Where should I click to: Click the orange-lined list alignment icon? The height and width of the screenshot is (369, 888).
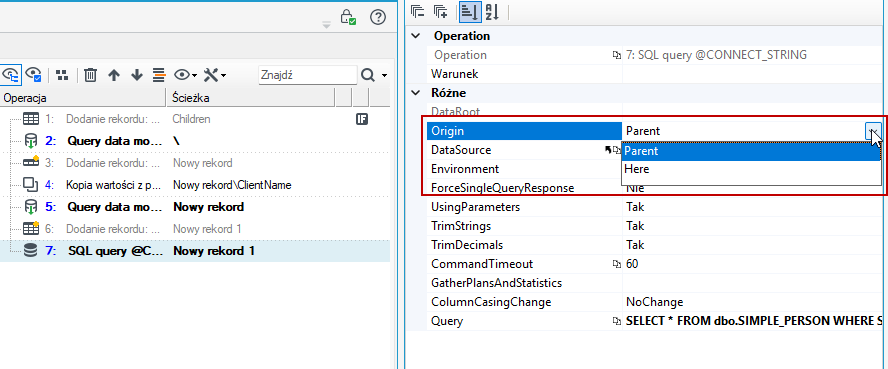(159, 74)
